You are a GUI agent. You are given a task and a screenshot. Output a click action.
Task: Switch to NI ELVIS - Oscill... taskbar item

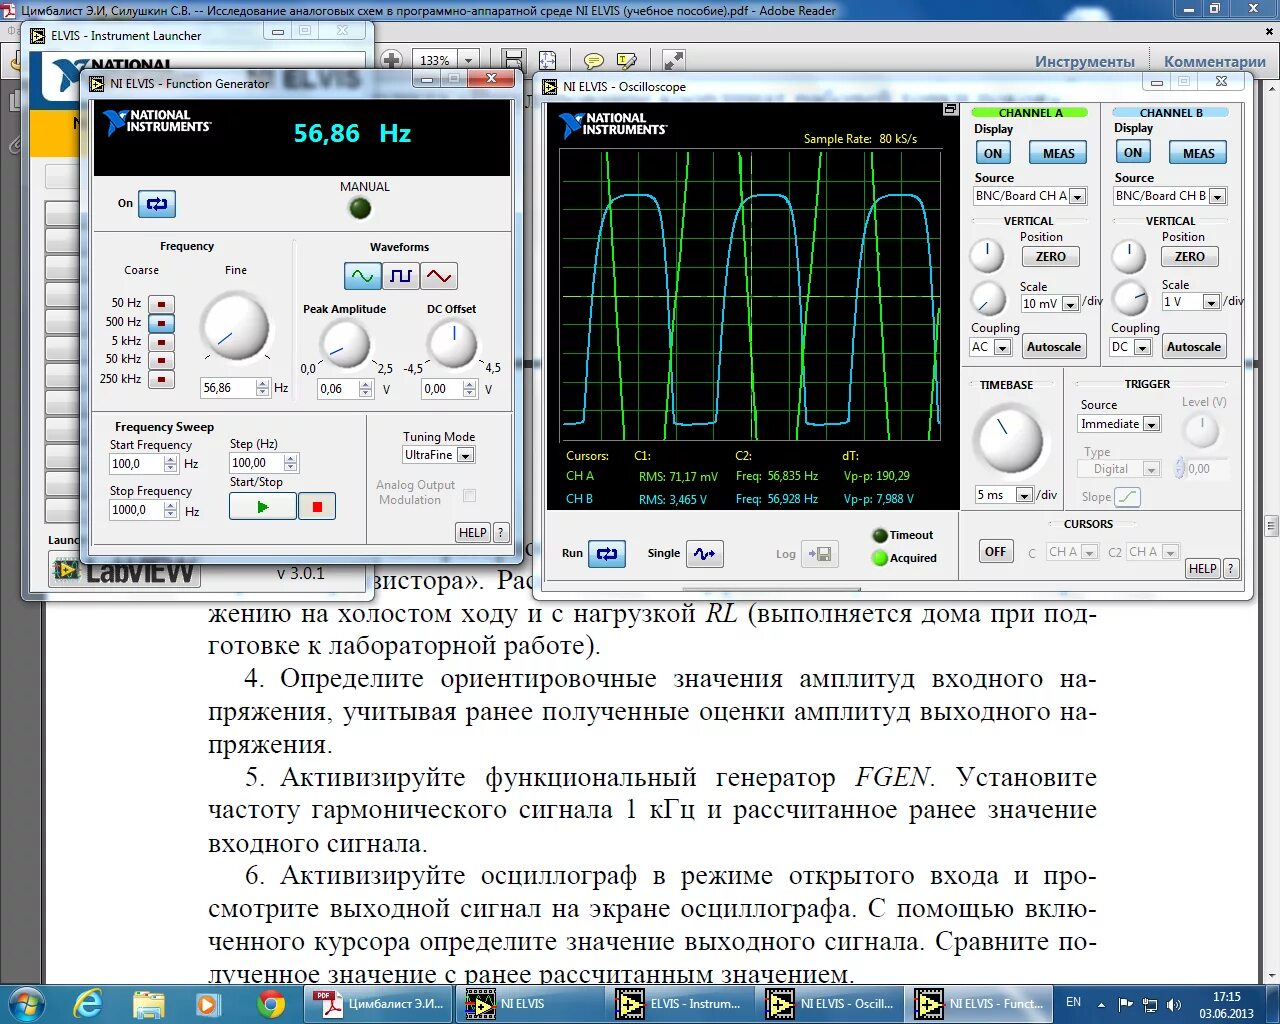click(830, 1003)
